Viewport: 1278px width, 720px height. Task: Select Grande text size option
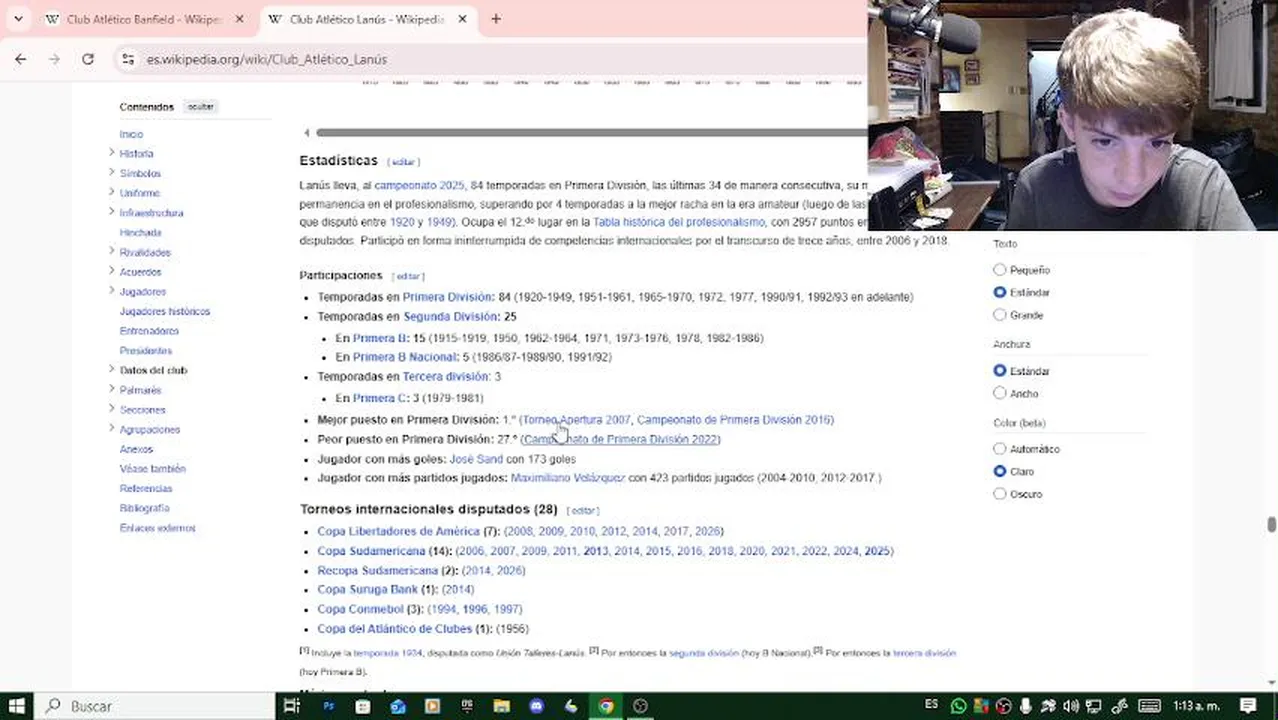point(1000,315)
